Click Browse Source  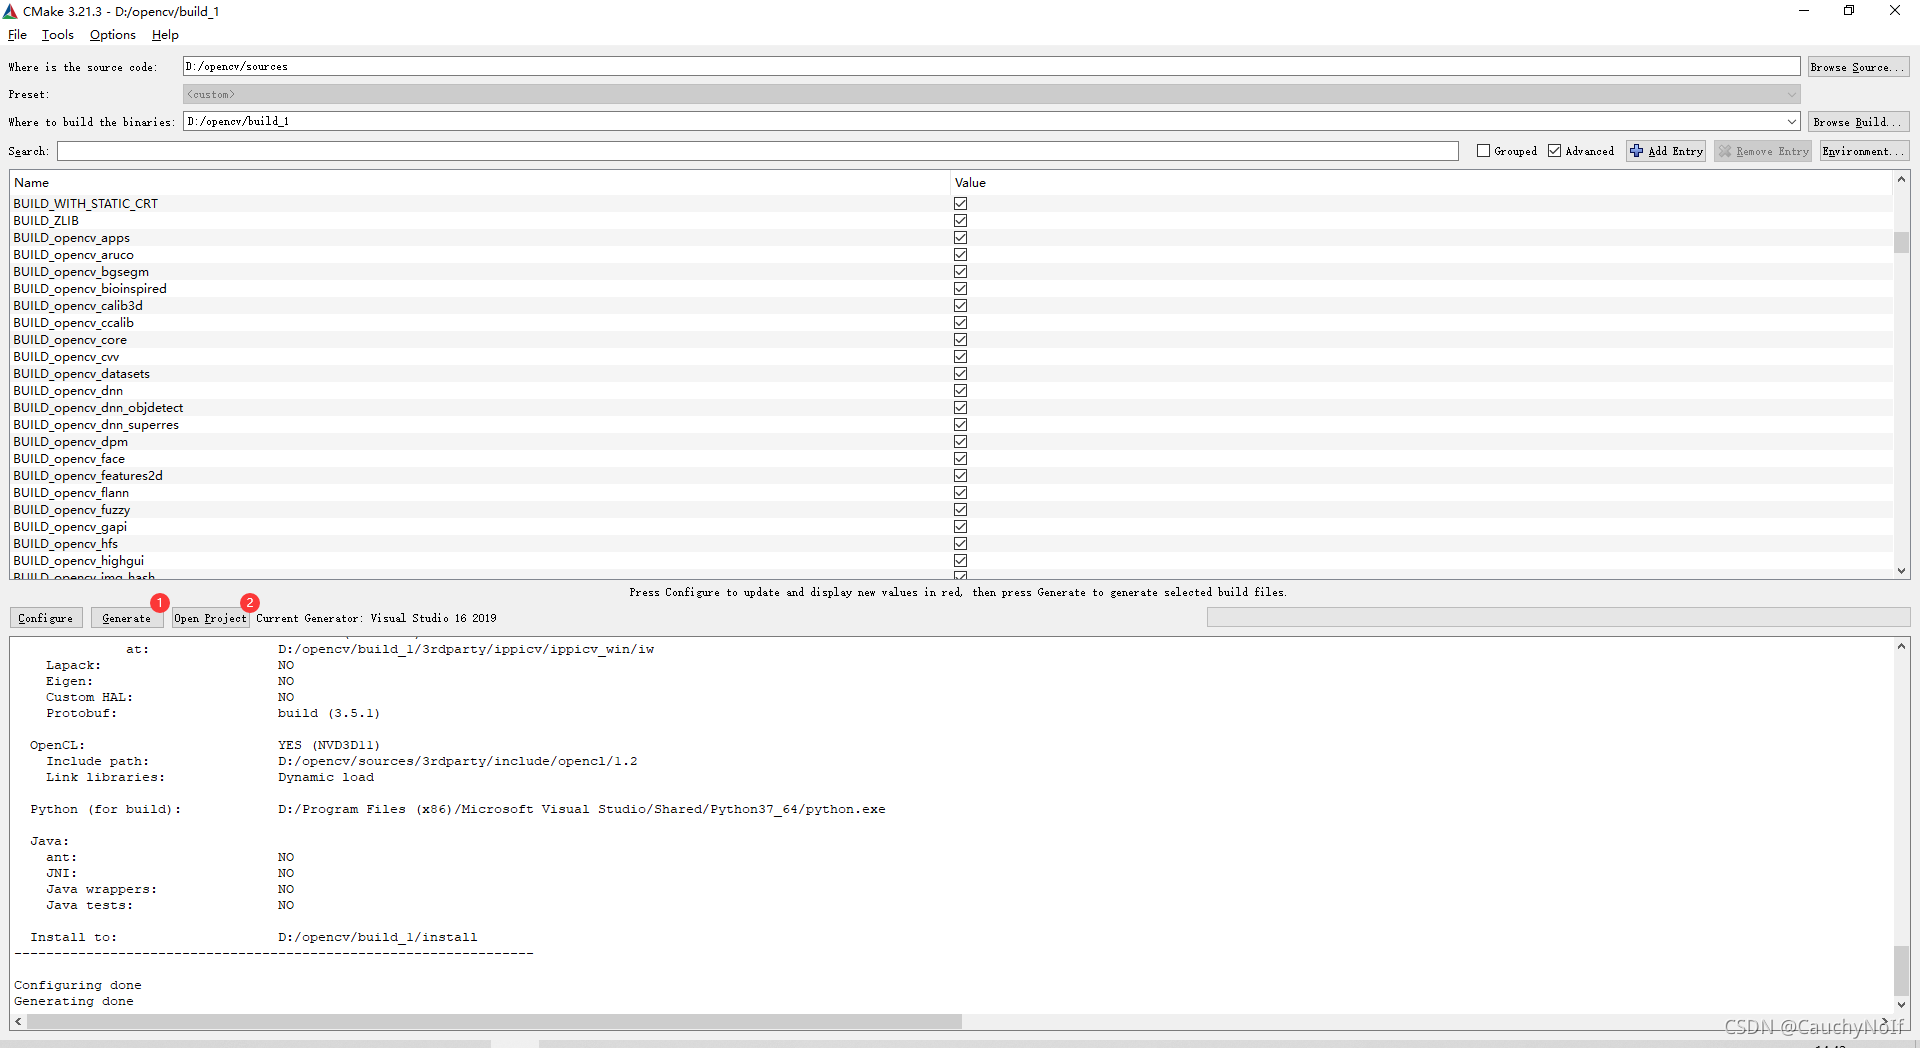(x=1857, y=66)
